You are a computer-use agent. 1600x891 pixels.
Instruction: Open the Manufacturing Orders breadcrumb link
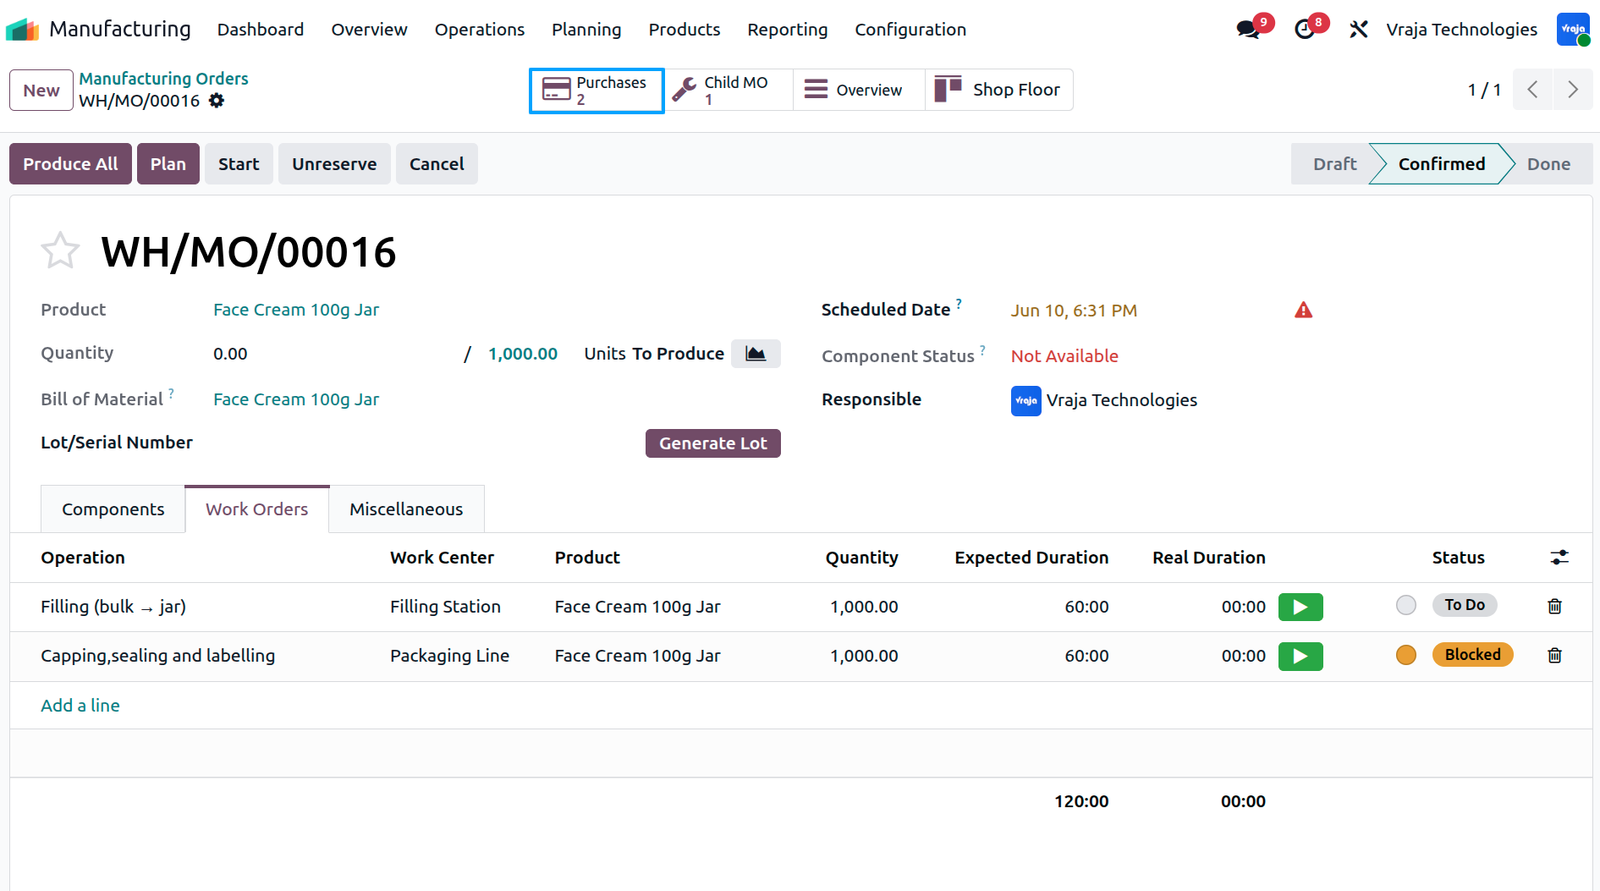point(163,78)
